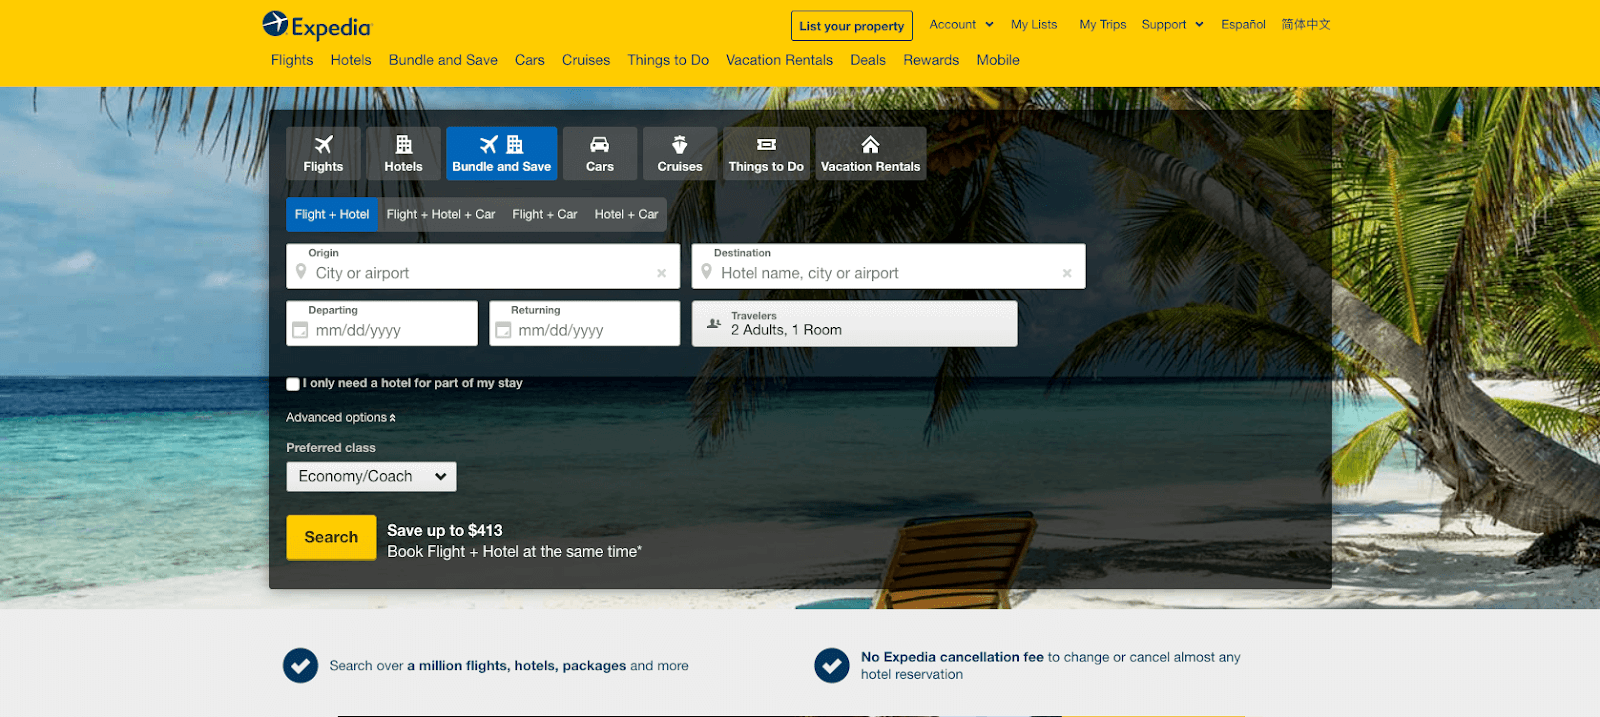Click the calendar icon in the Departing field
The height and width of the screenshot is (717, 1600).
point(300,330)
